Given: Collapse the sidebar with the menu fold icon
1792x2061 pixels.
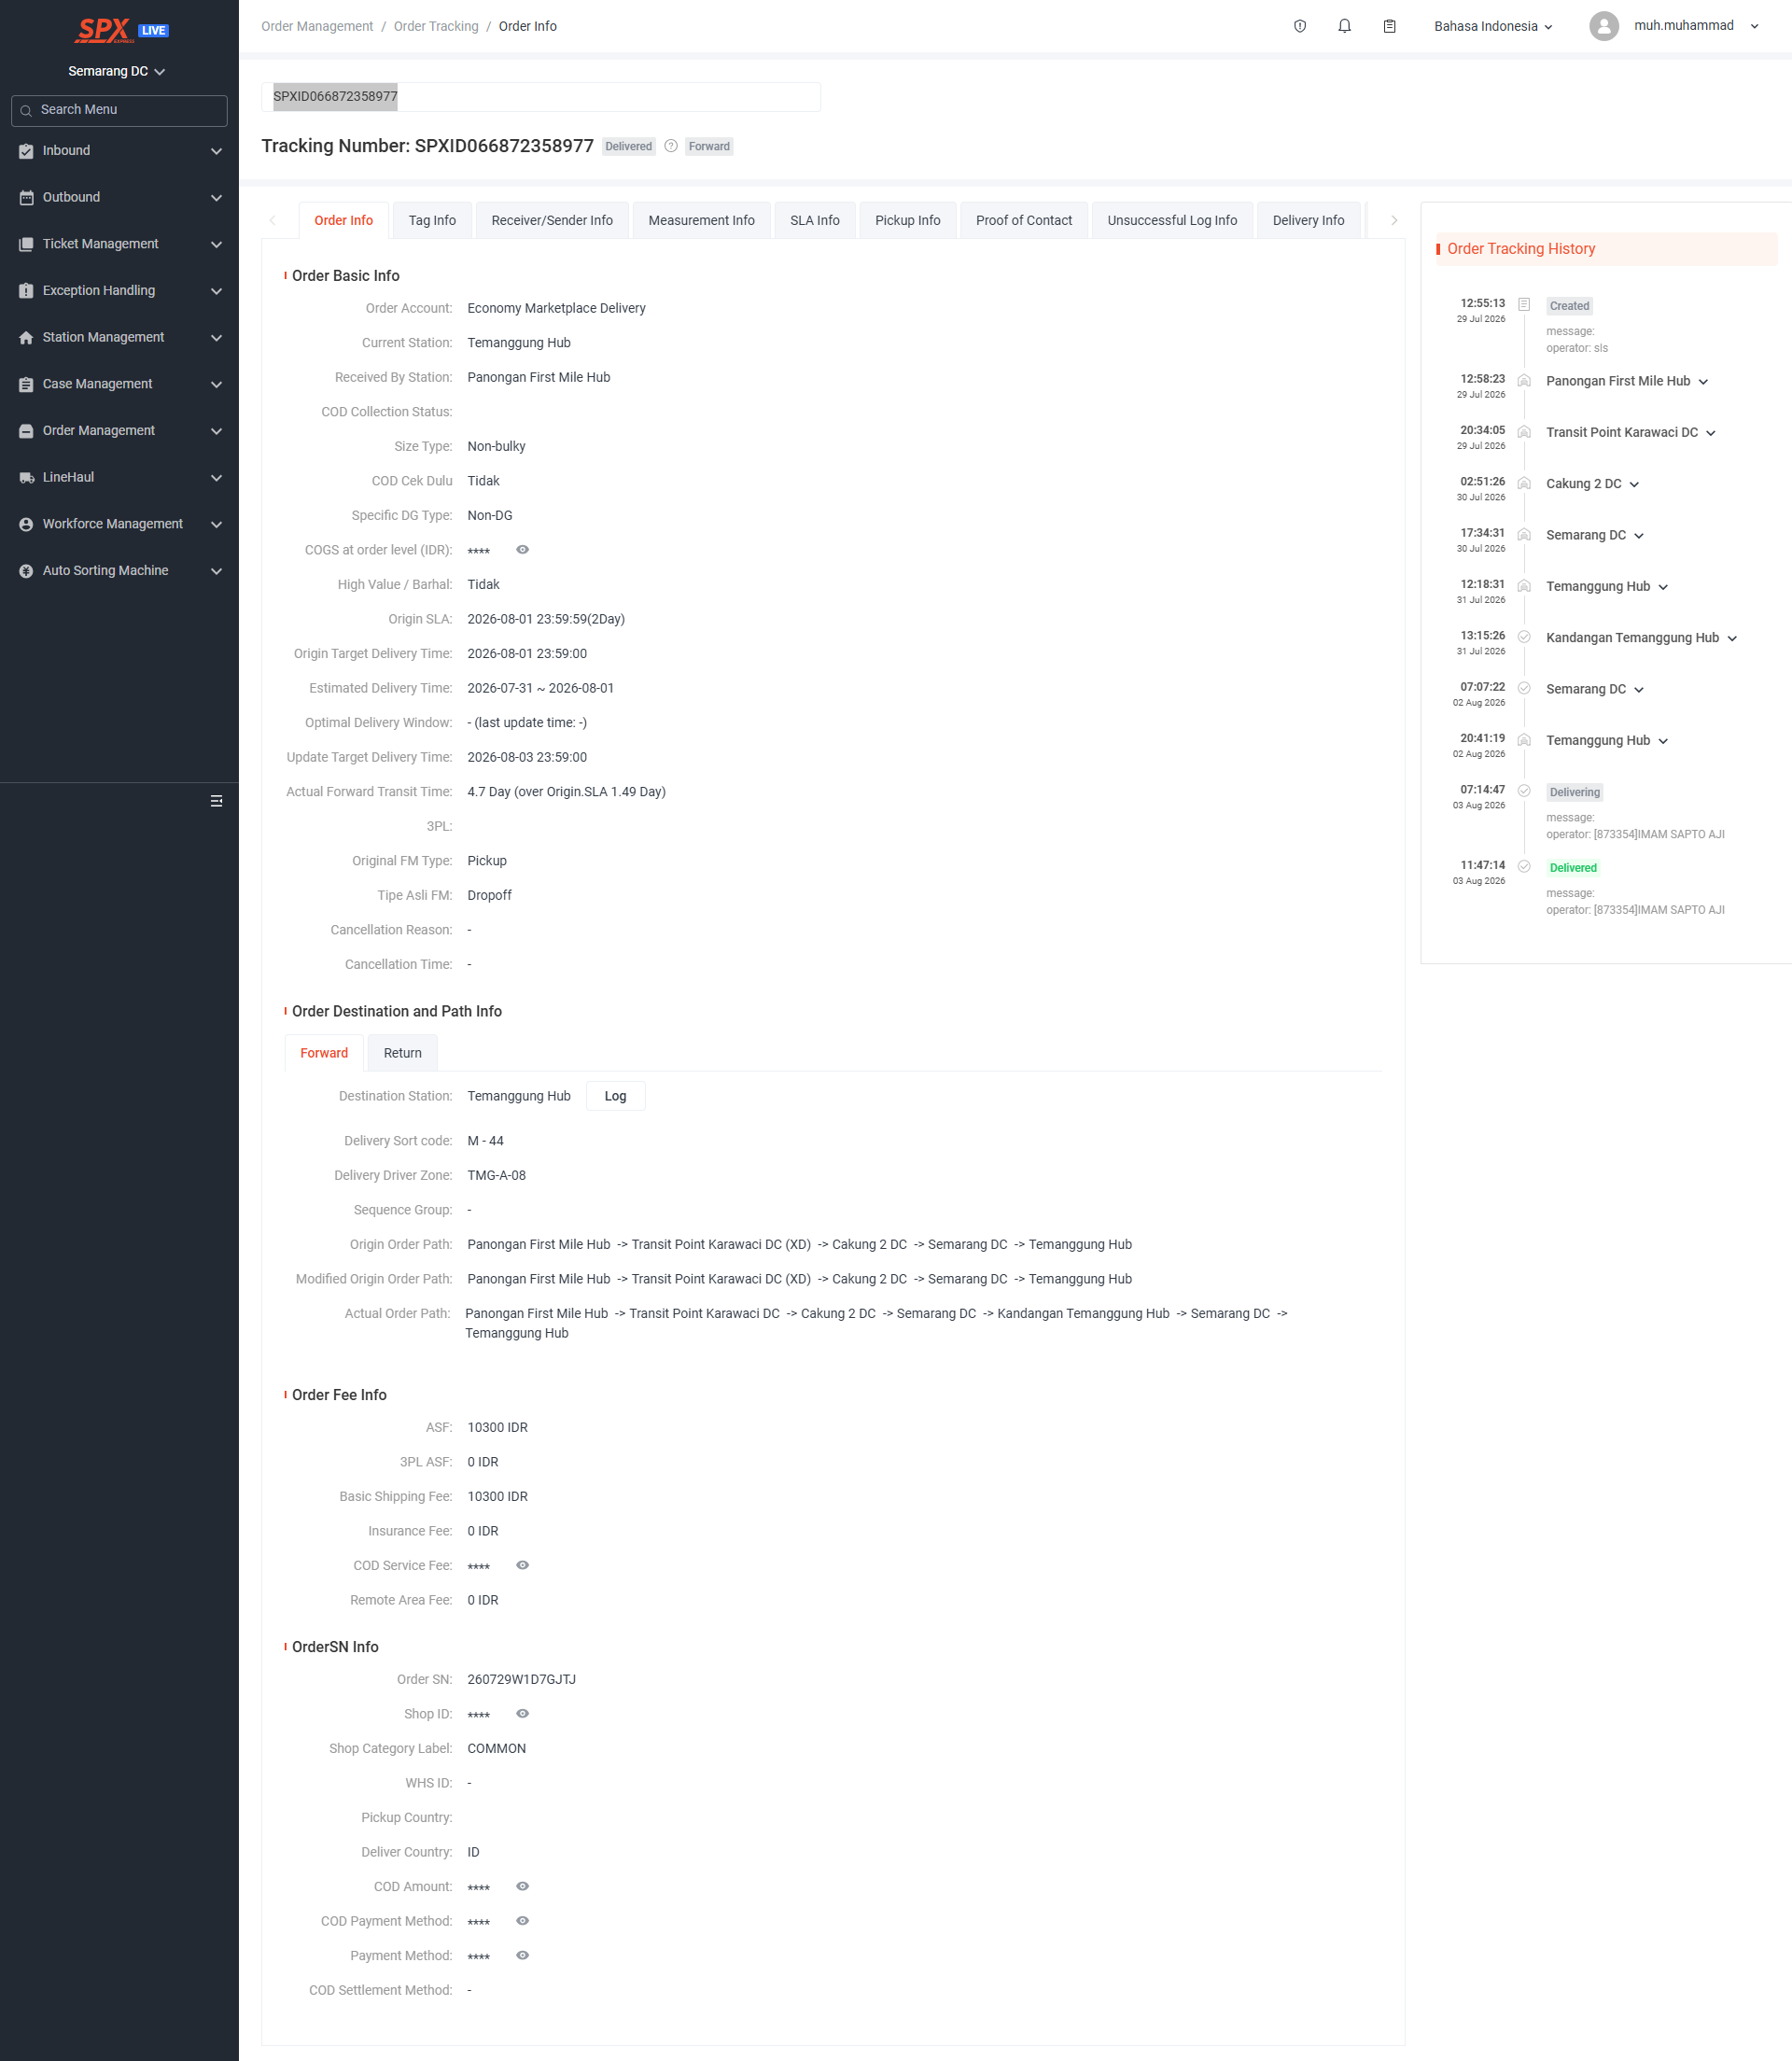Looking at the screenshot, I should [x=216, y=801].
